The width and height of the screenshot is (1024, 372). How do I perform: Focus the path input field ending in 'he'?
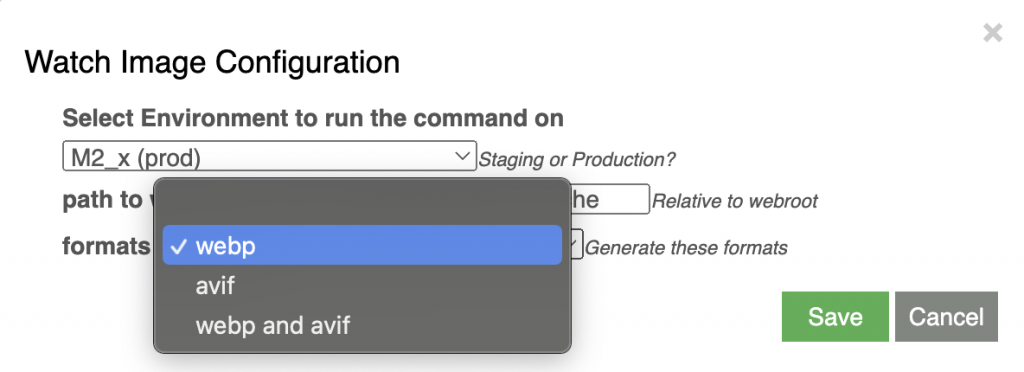tap(610, 199)
